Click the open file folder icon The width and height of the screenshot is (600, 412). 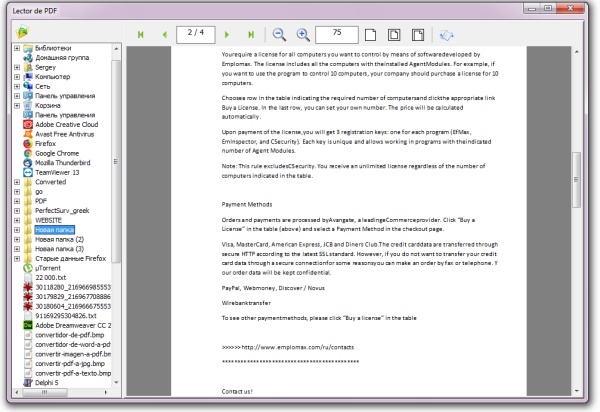tap(23, 31)
